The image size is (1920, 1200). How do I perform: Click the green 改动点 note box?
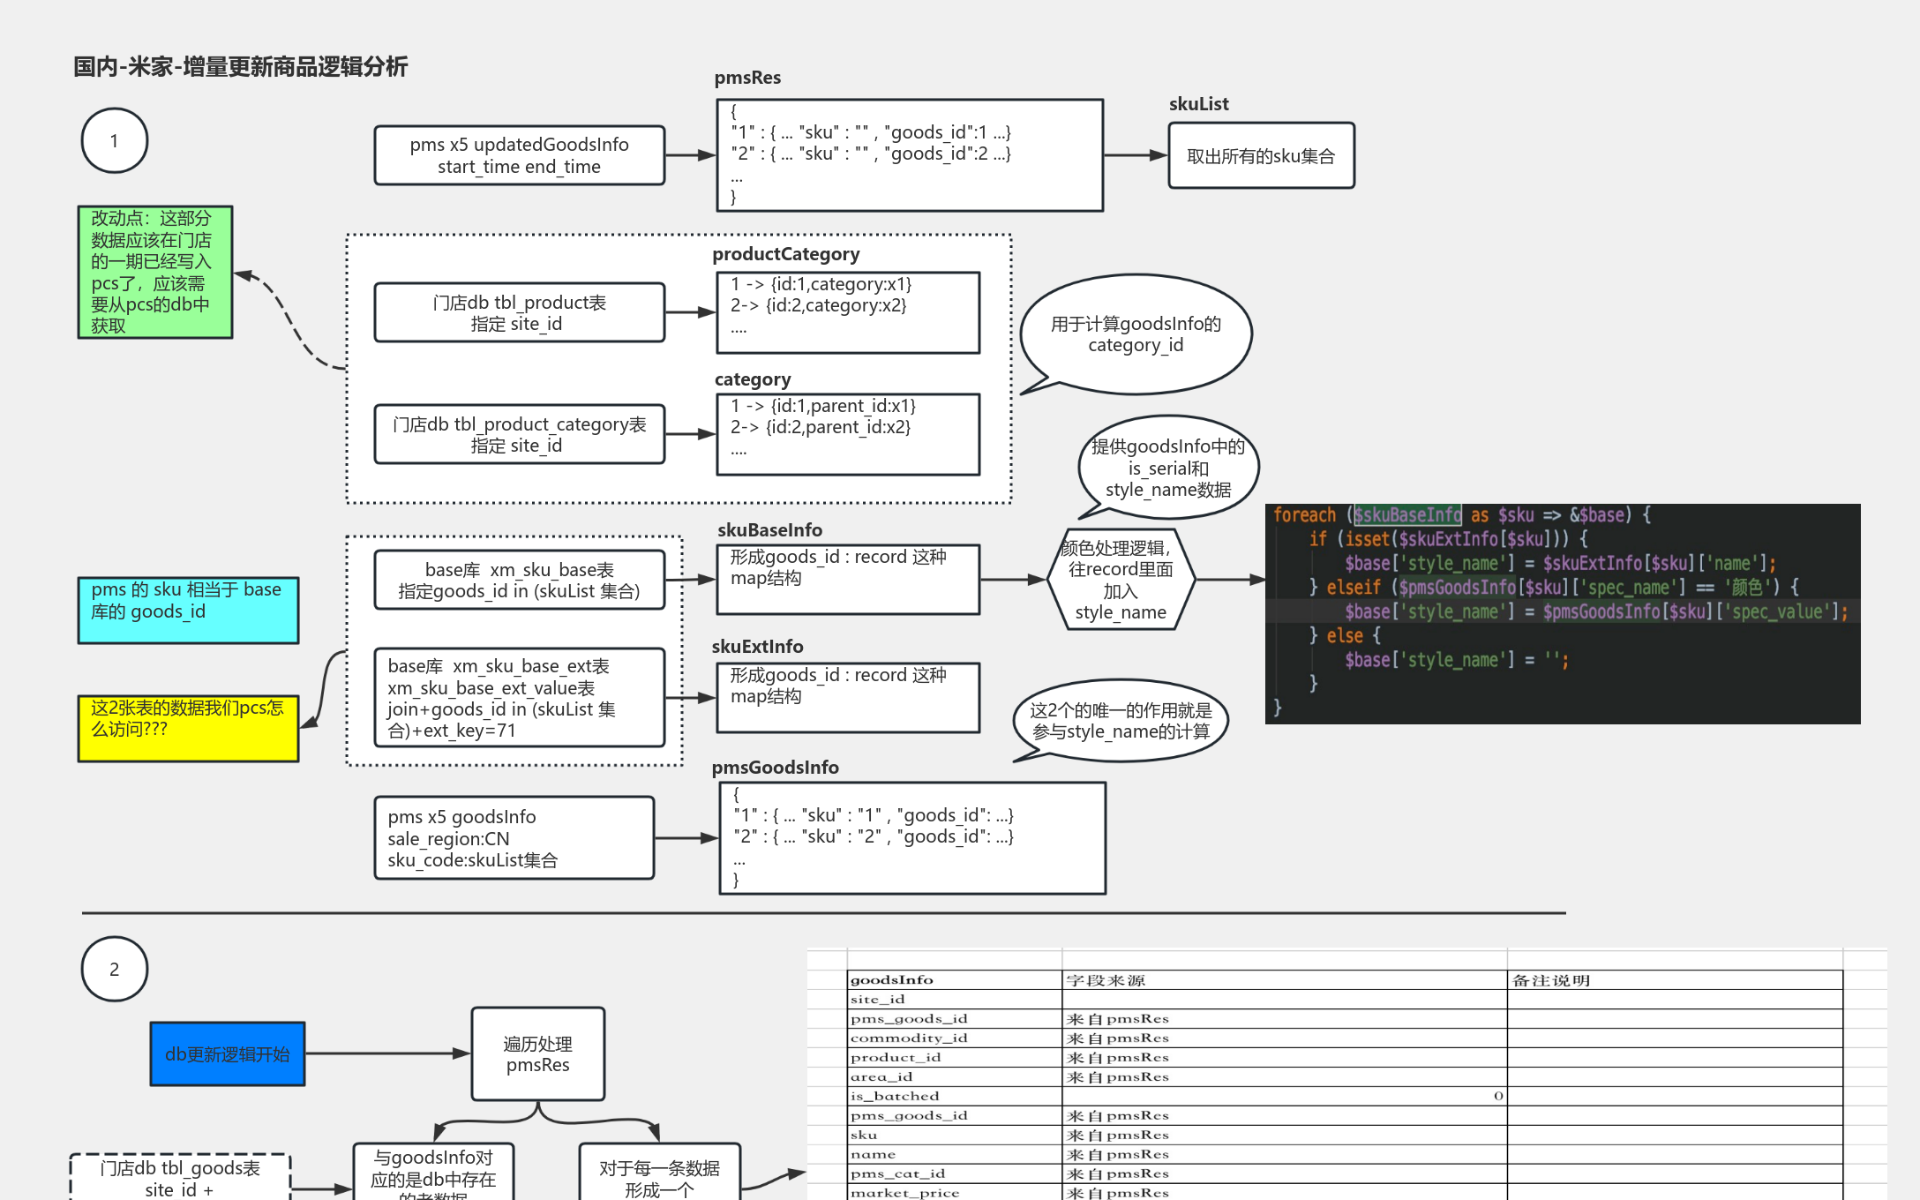(x=155, y=272)
